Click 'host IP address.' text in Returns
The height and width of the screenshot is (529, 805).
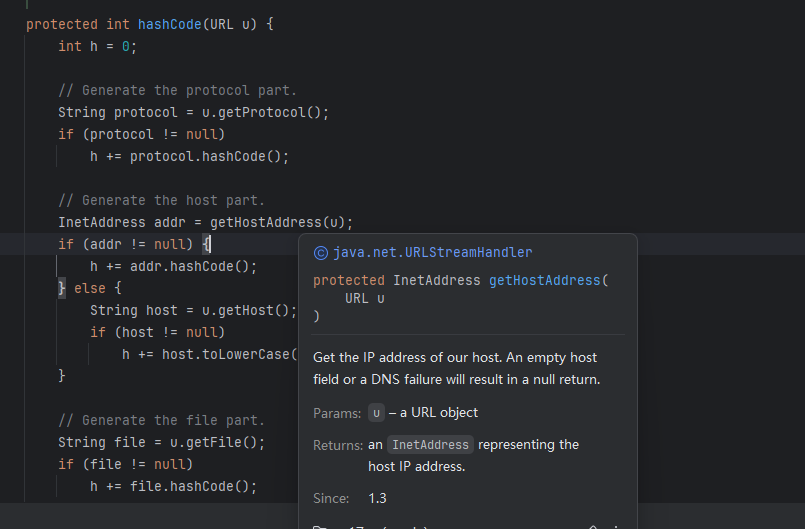[416, 466]
